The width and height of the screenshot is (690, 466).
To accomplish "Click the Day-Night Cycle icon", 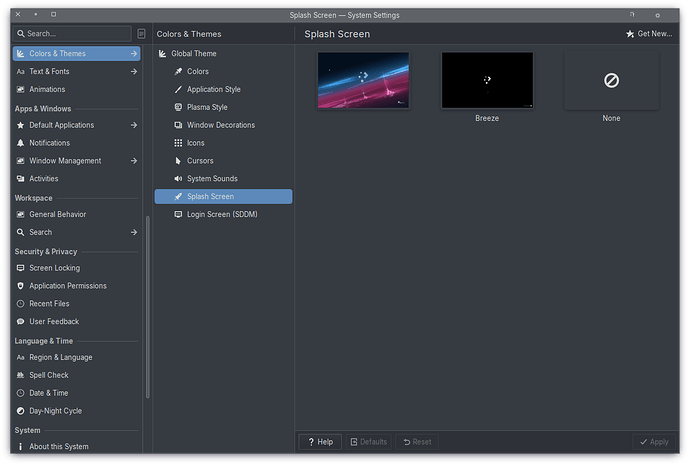I will (20, 411).
